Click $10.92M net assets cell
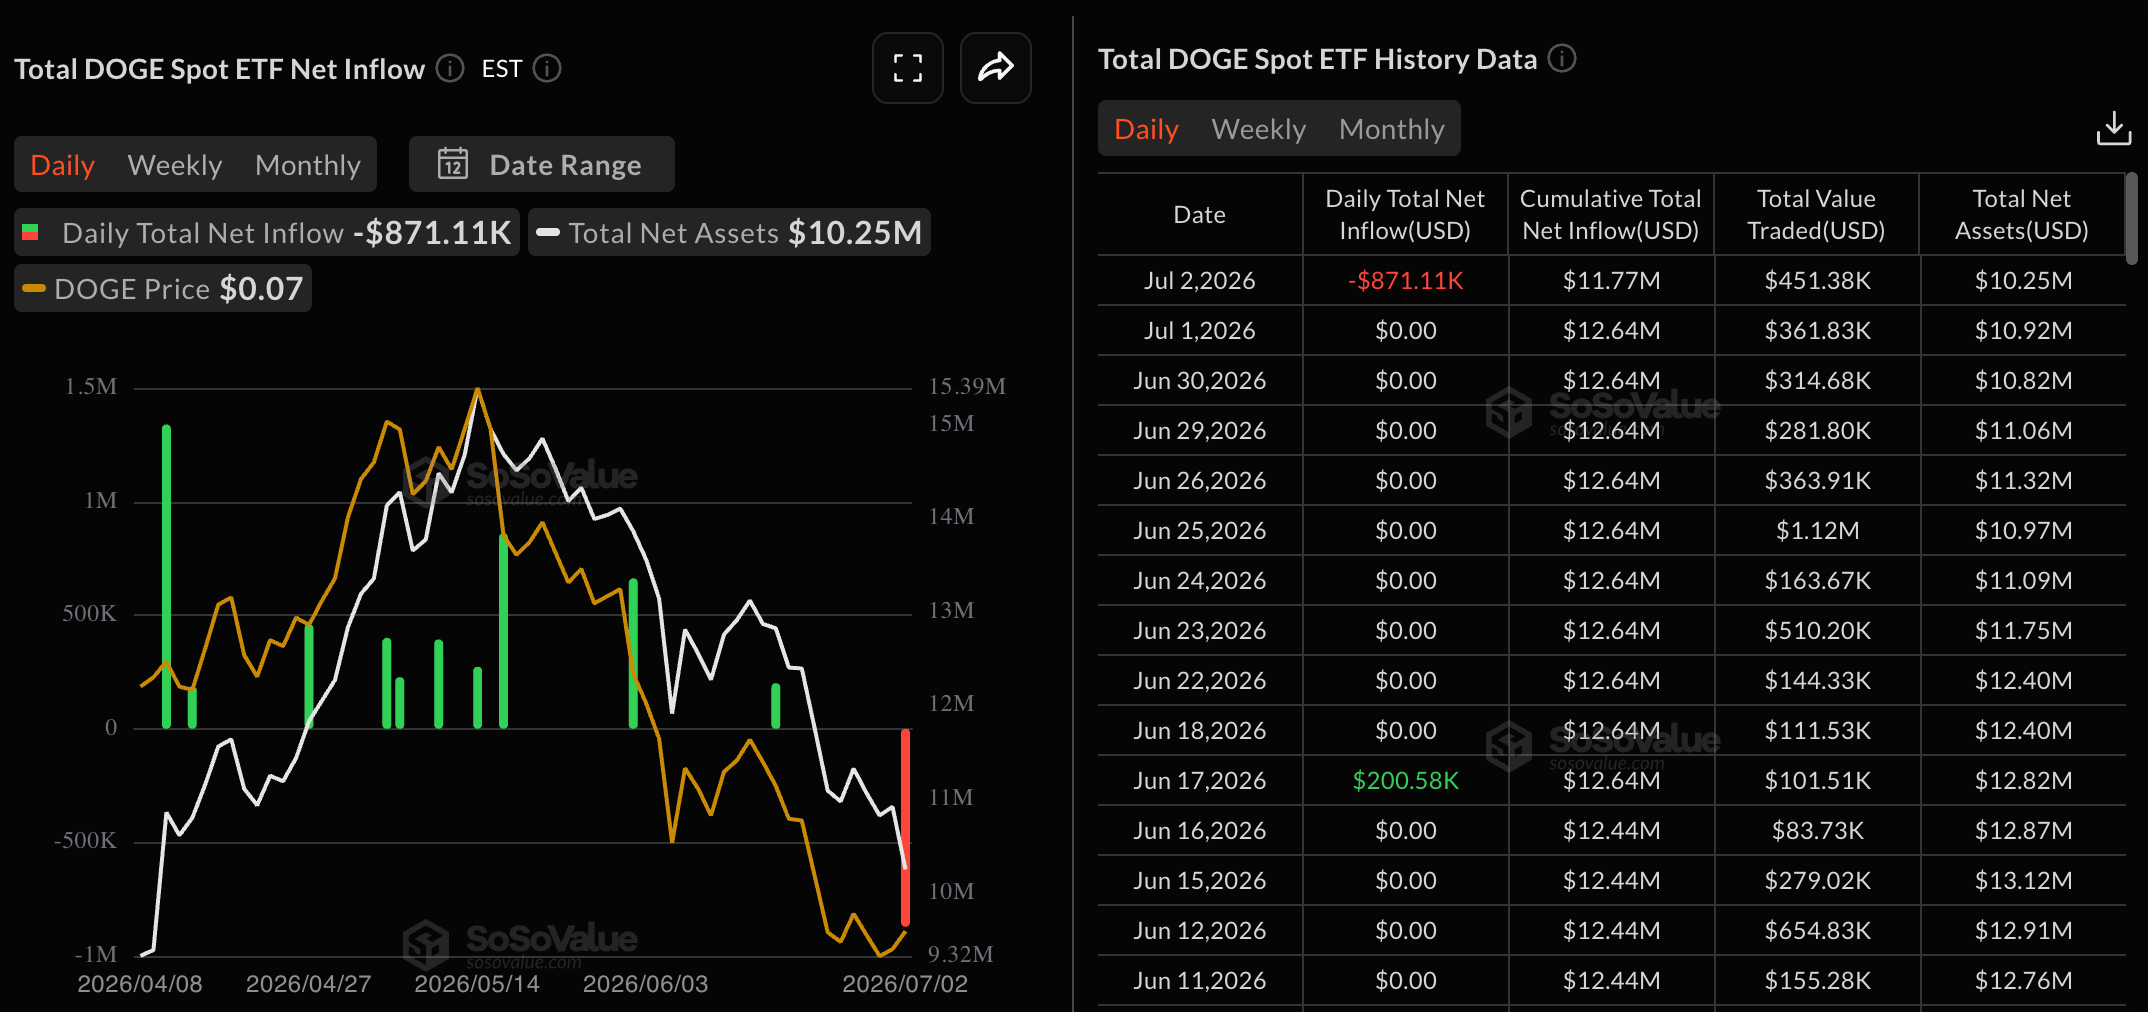2148x1012 pixels. [x=2023, y=331]
